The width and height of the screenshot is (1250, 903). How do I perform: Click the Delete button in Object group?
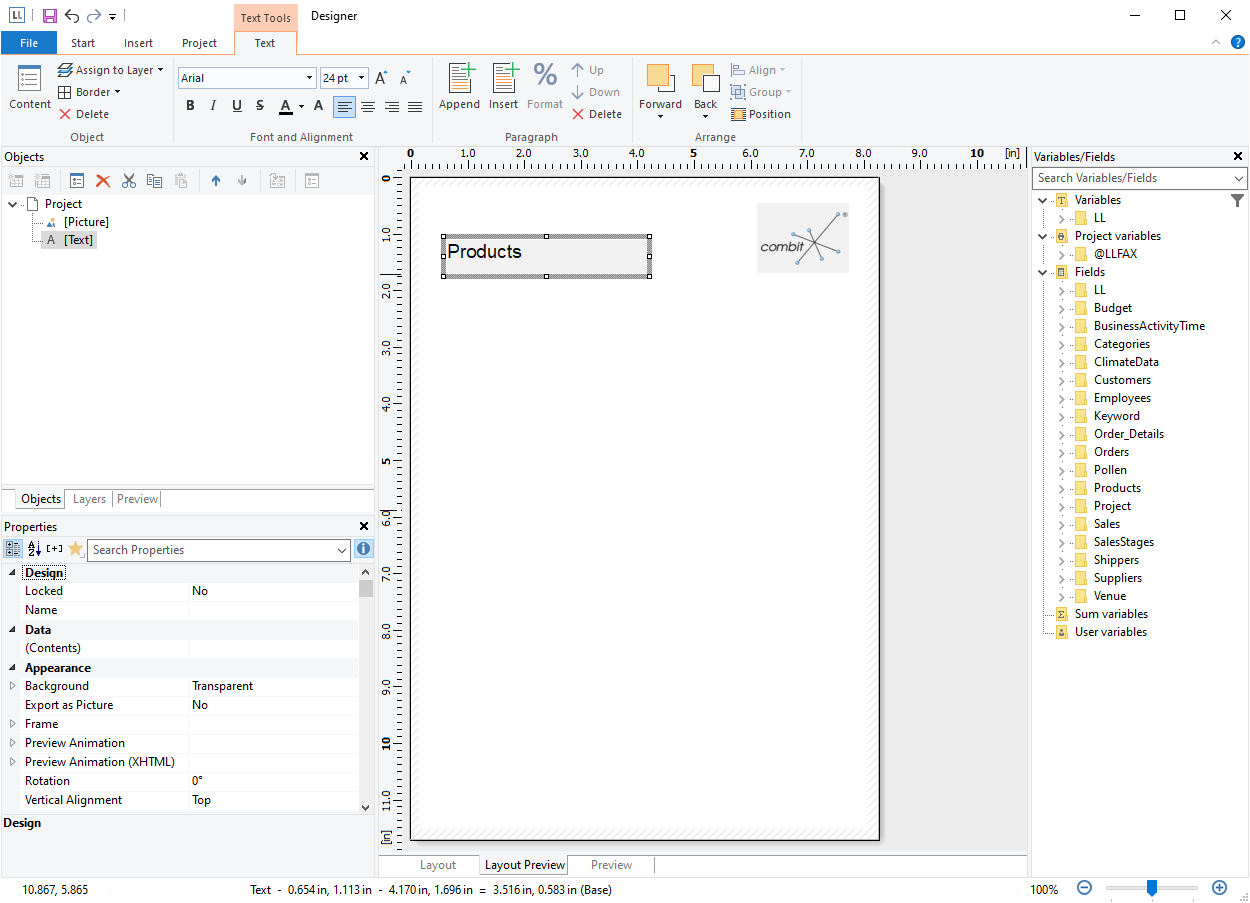point(84,114)
